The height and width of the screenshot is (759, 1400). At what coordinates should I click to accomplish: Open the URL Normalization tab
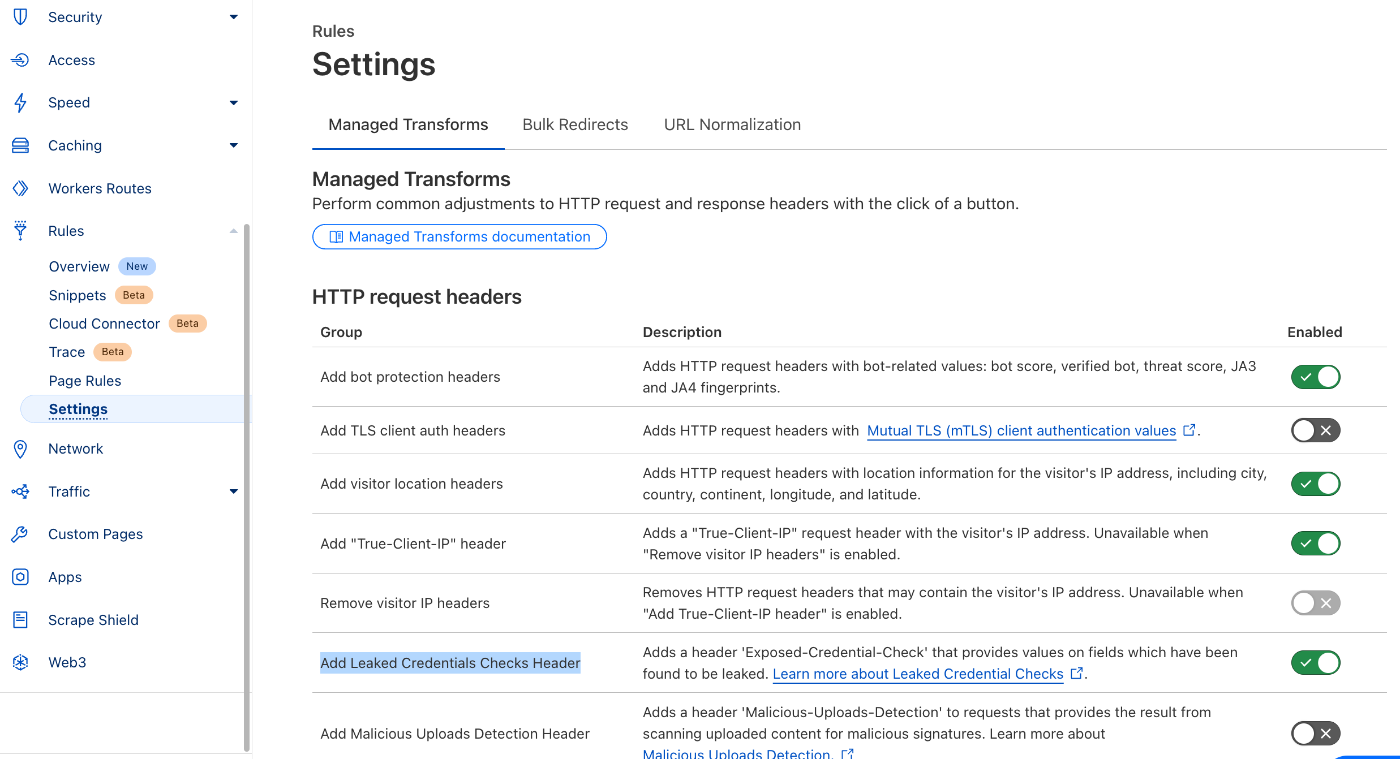pyautogui.click(x=732, y=125)
